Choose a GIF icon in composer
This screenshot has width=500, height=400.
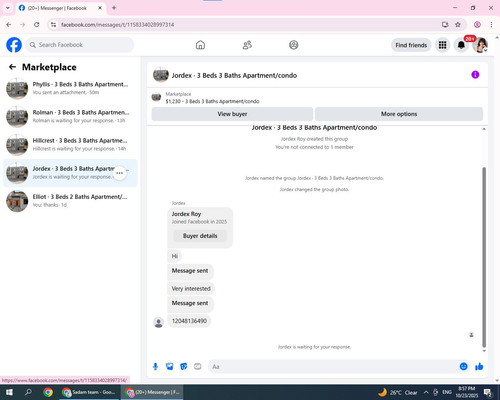[x=198, y=367]
